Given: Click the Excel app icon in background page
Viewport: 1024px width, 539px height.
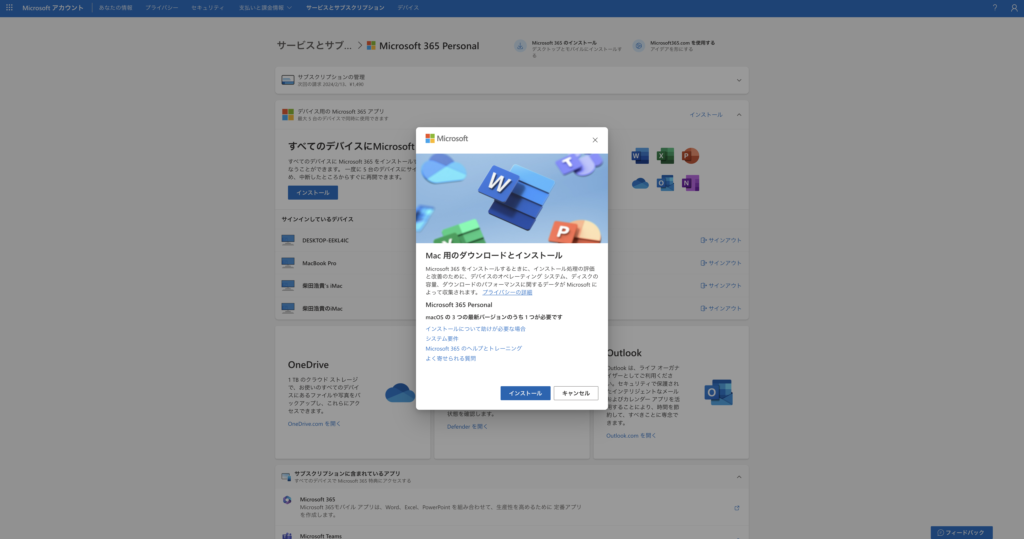Looking at the screenshot, I should (665, 155).
